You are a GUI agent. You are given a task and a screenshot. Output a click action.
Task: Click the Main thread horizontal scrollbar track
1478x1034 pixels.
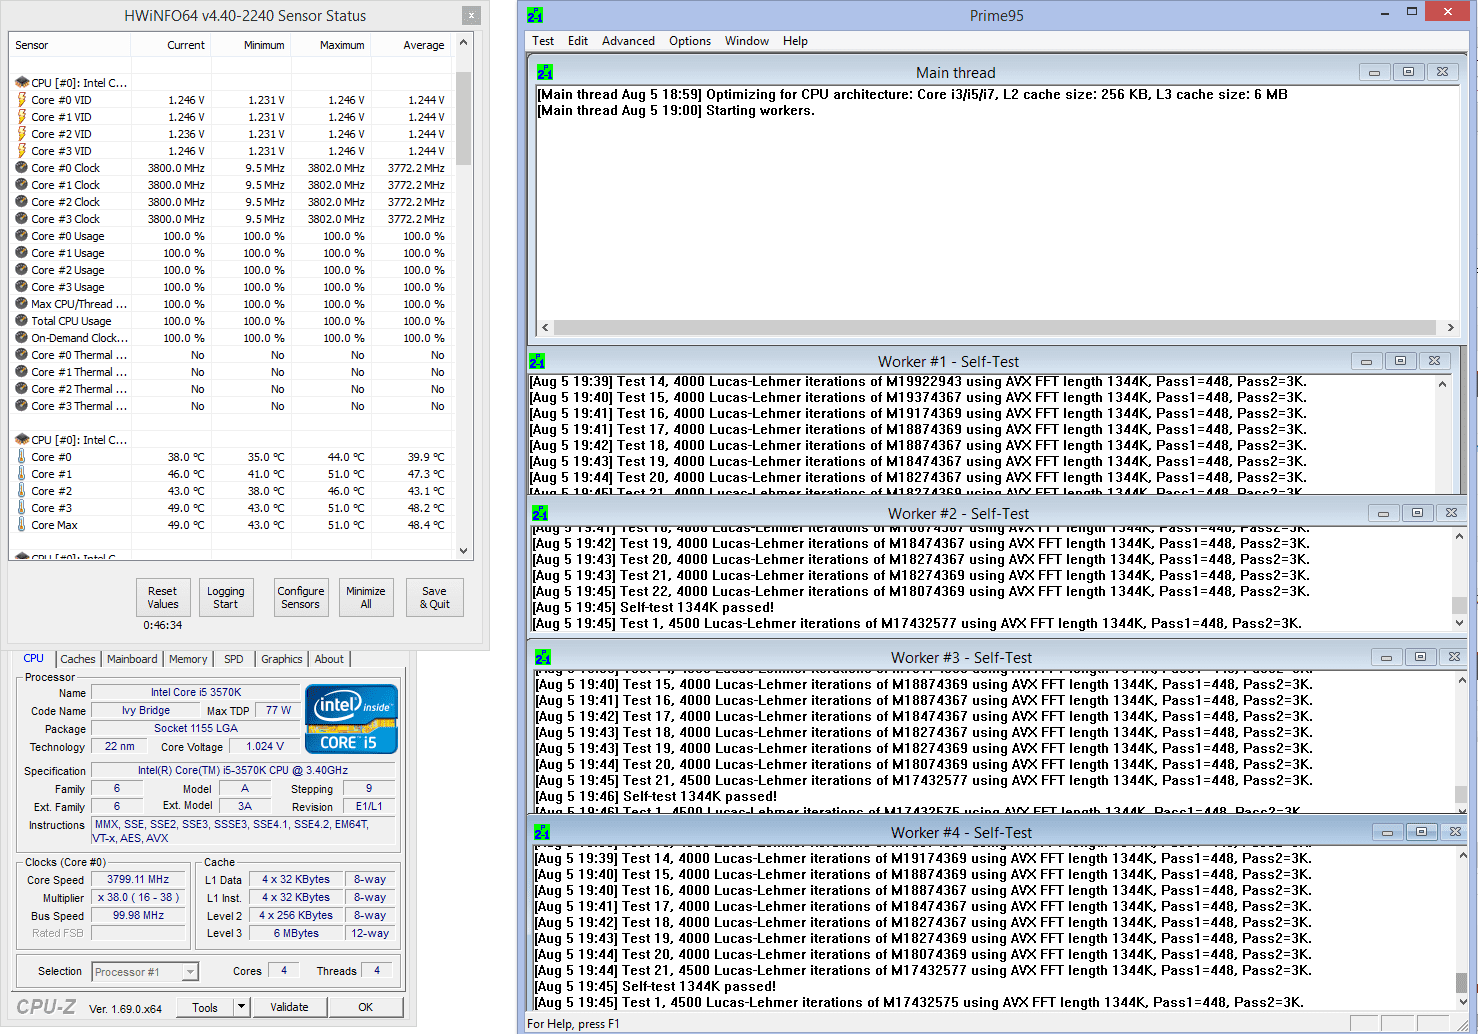click(x=995, y=327)
